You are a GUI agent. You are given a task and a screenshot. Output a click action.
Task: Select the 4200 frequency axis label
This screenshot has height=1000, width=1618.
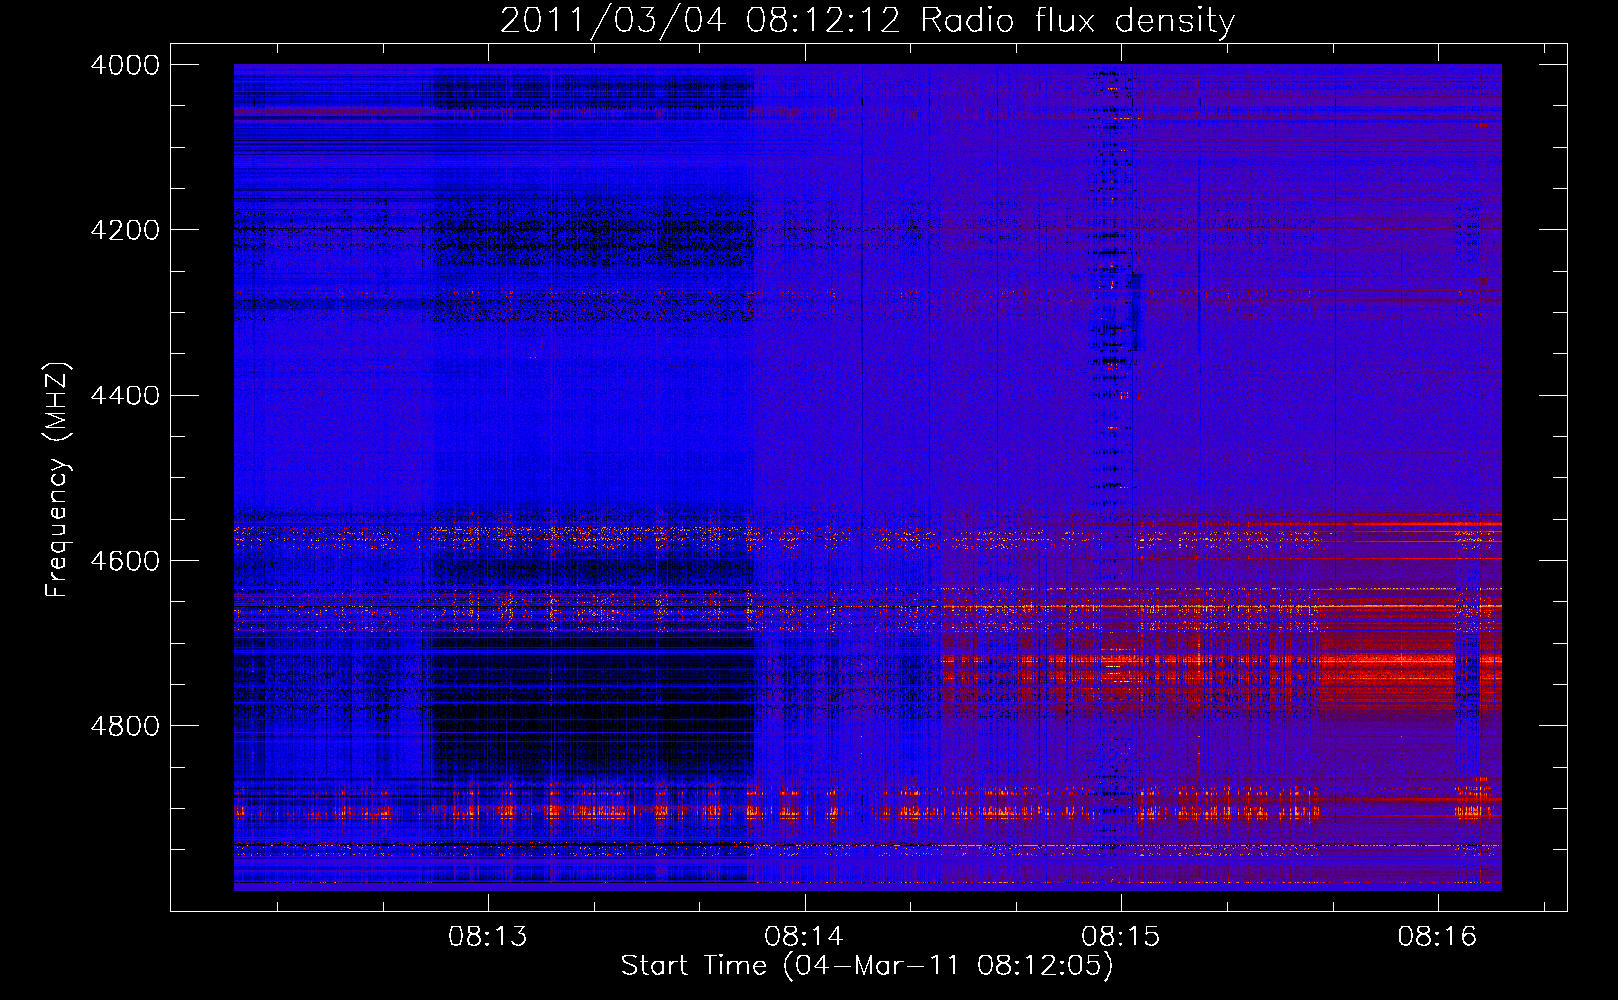(x=125, y=230)
